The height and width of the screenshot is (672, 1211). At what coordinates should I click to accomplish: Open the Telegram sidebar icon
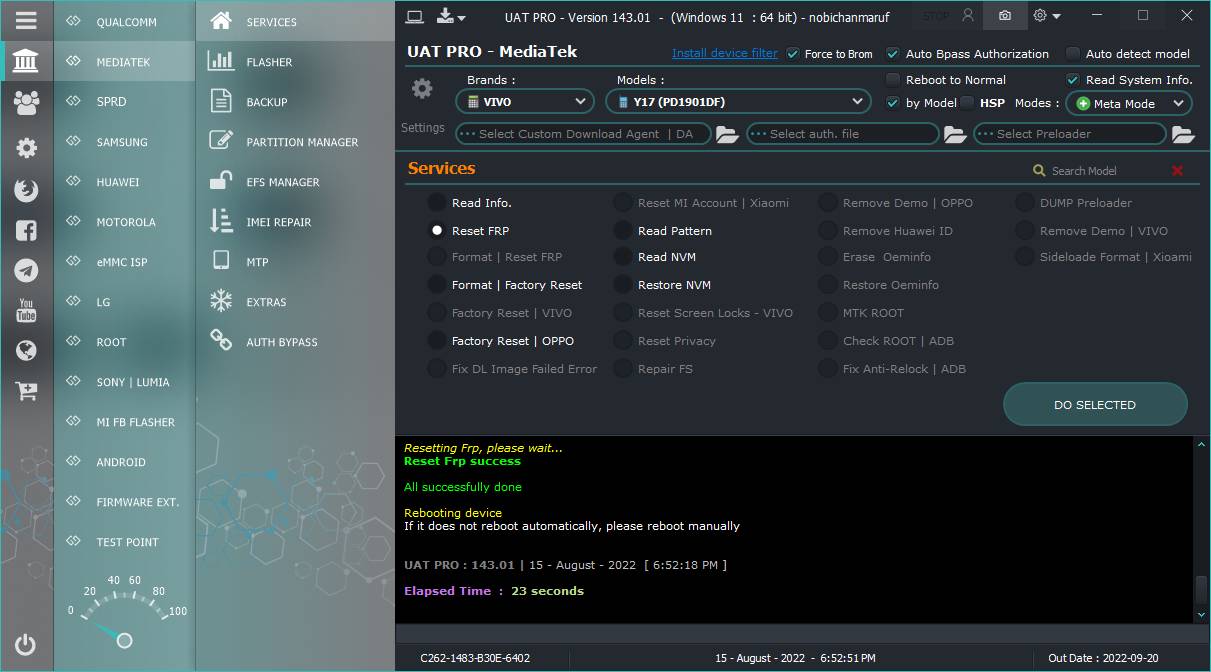[26, 271]
